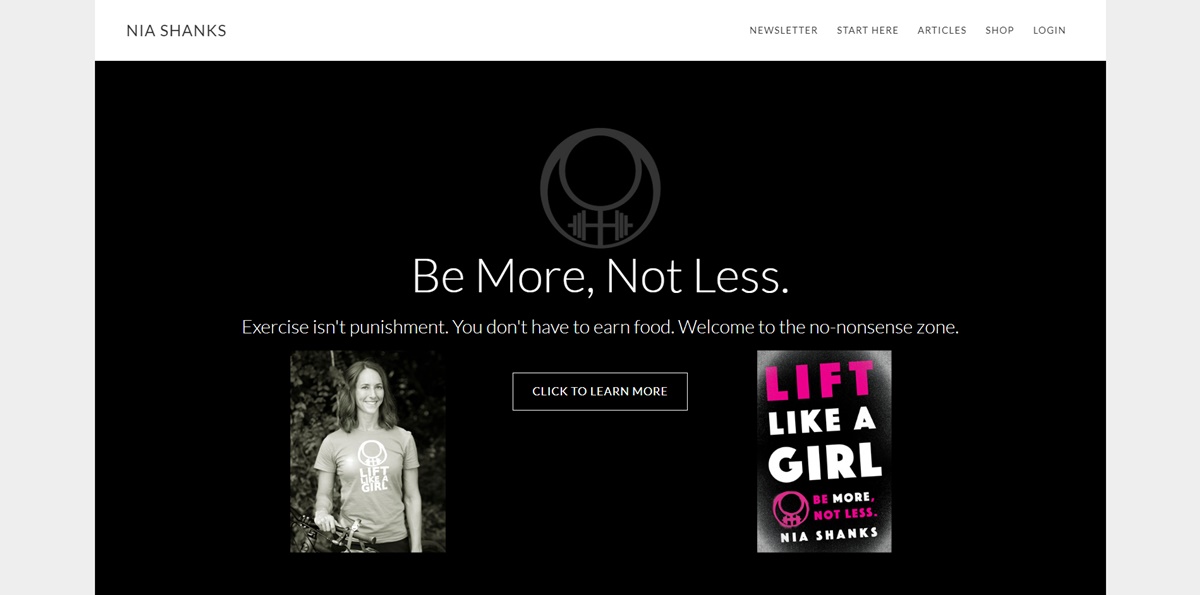Go to the Start Here page

[x=867, y=31]
